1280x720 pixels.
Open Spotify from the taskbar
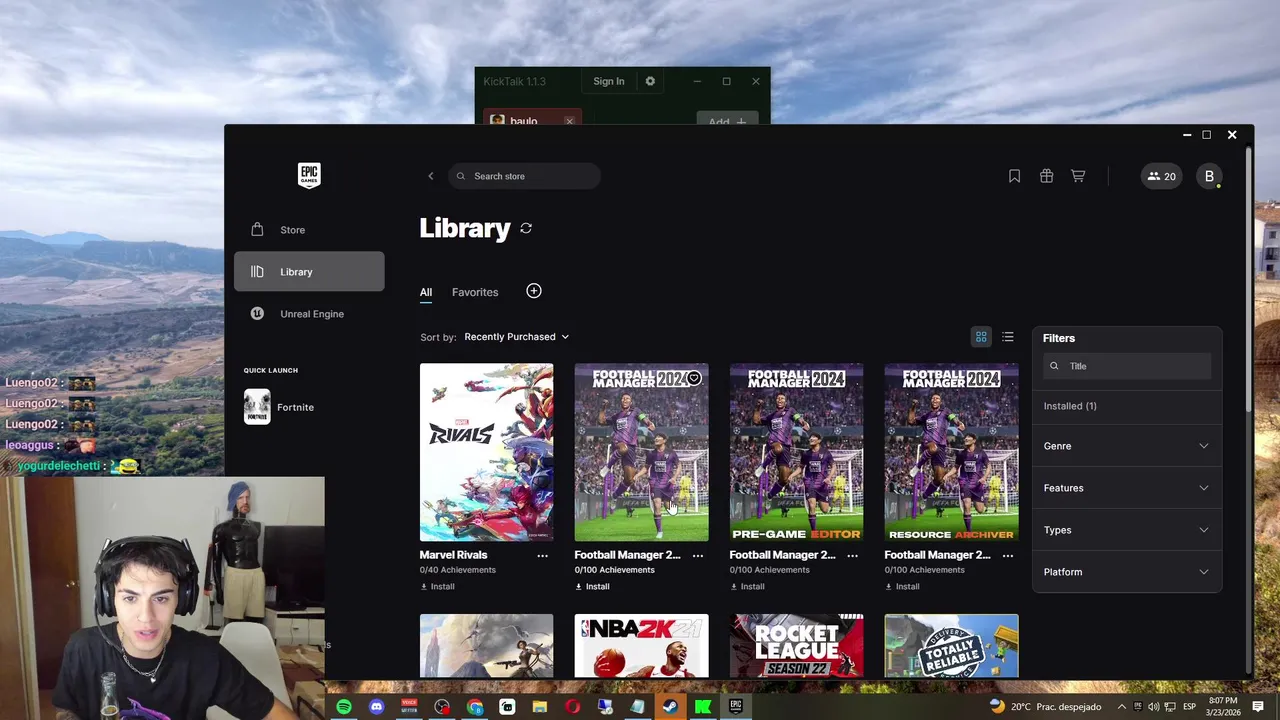[344, 707]
